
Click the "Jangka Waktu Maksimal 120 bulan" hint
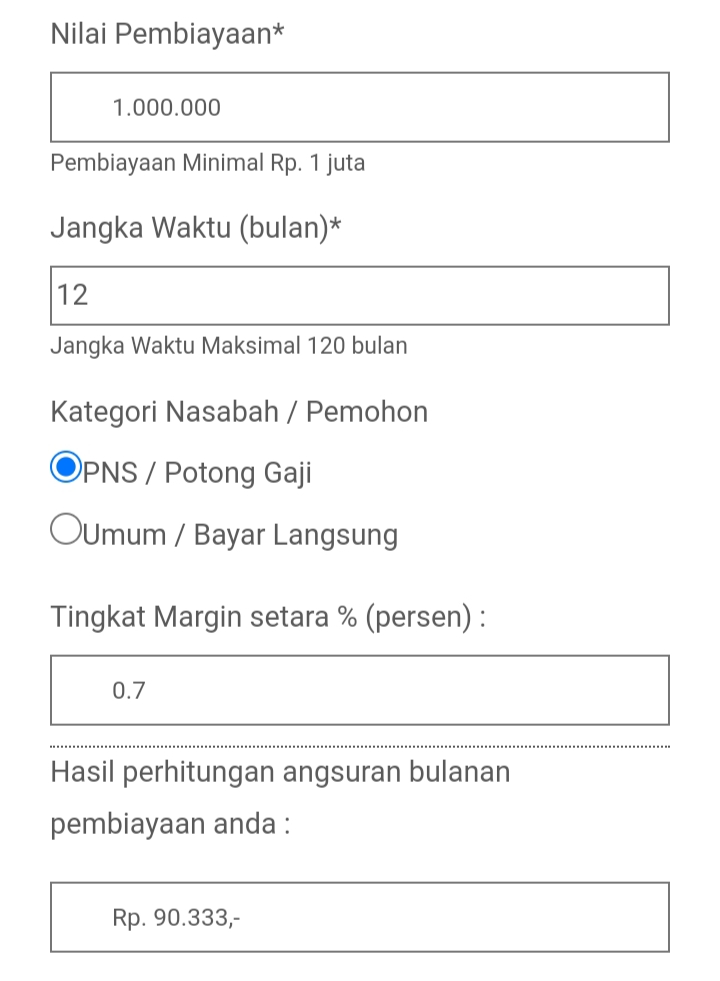[229, 346]
